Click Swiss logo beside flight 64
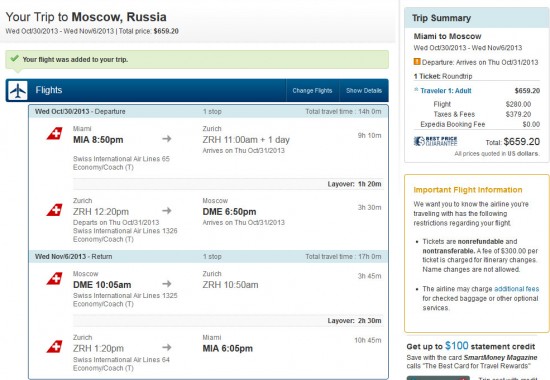This screenshot has width=550, height=380. click(55, 346)
